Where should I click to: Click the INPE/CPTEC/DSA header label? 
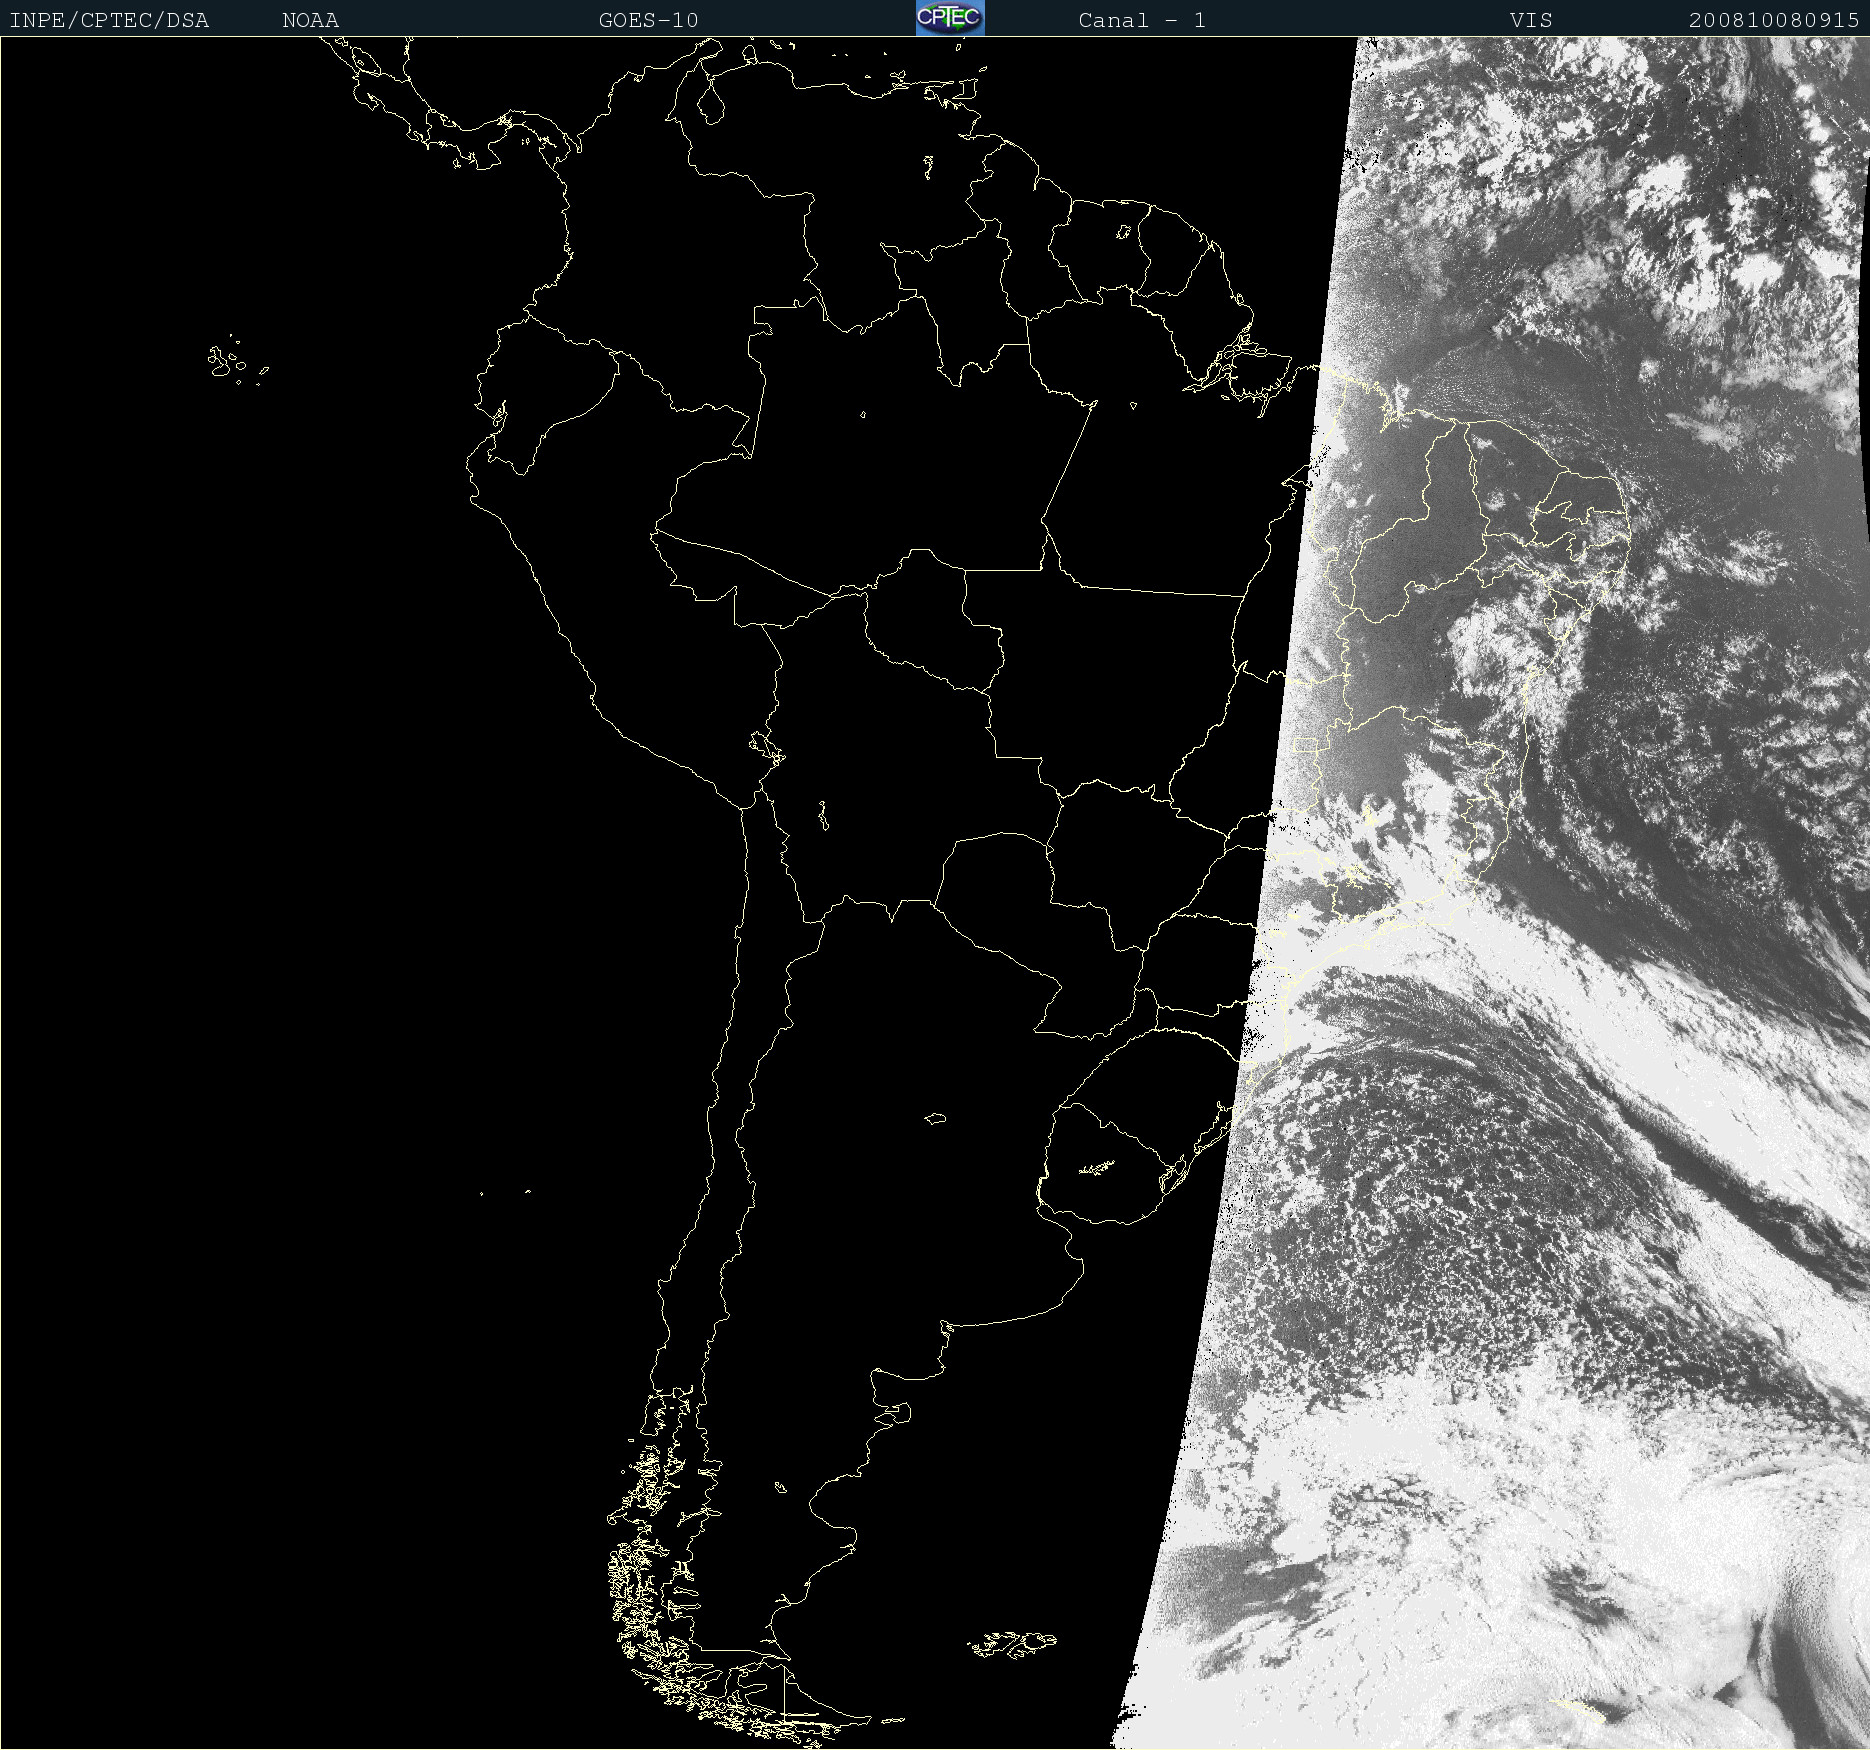click(x=109, y=20)
